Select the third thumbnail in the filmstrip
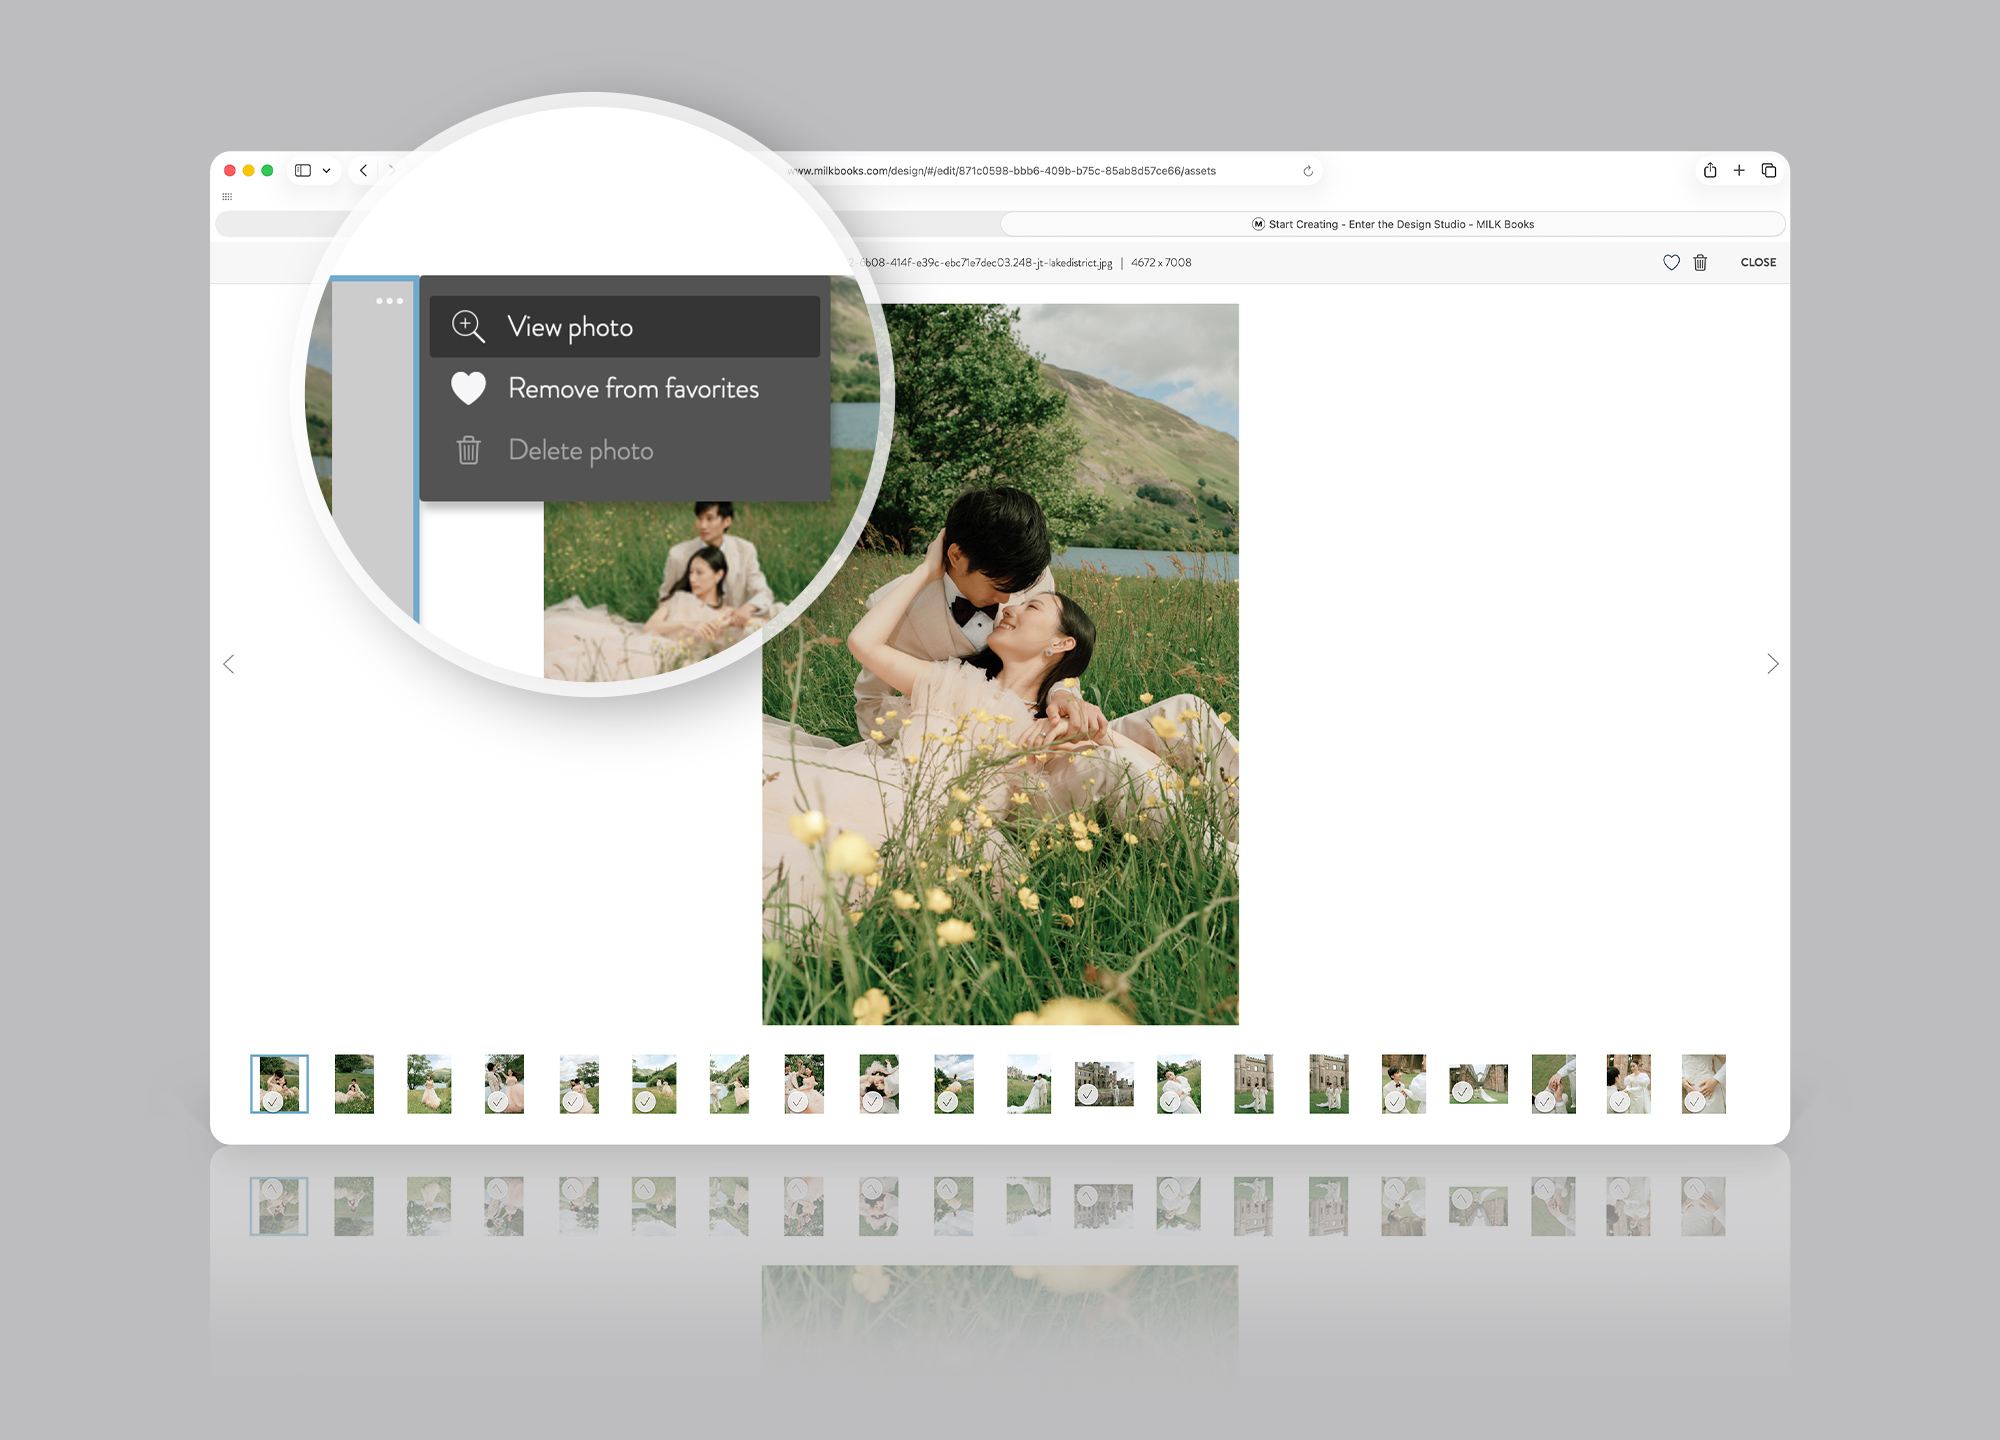Viewport: 2000px width, 1440px height. tap(429, 1084)
